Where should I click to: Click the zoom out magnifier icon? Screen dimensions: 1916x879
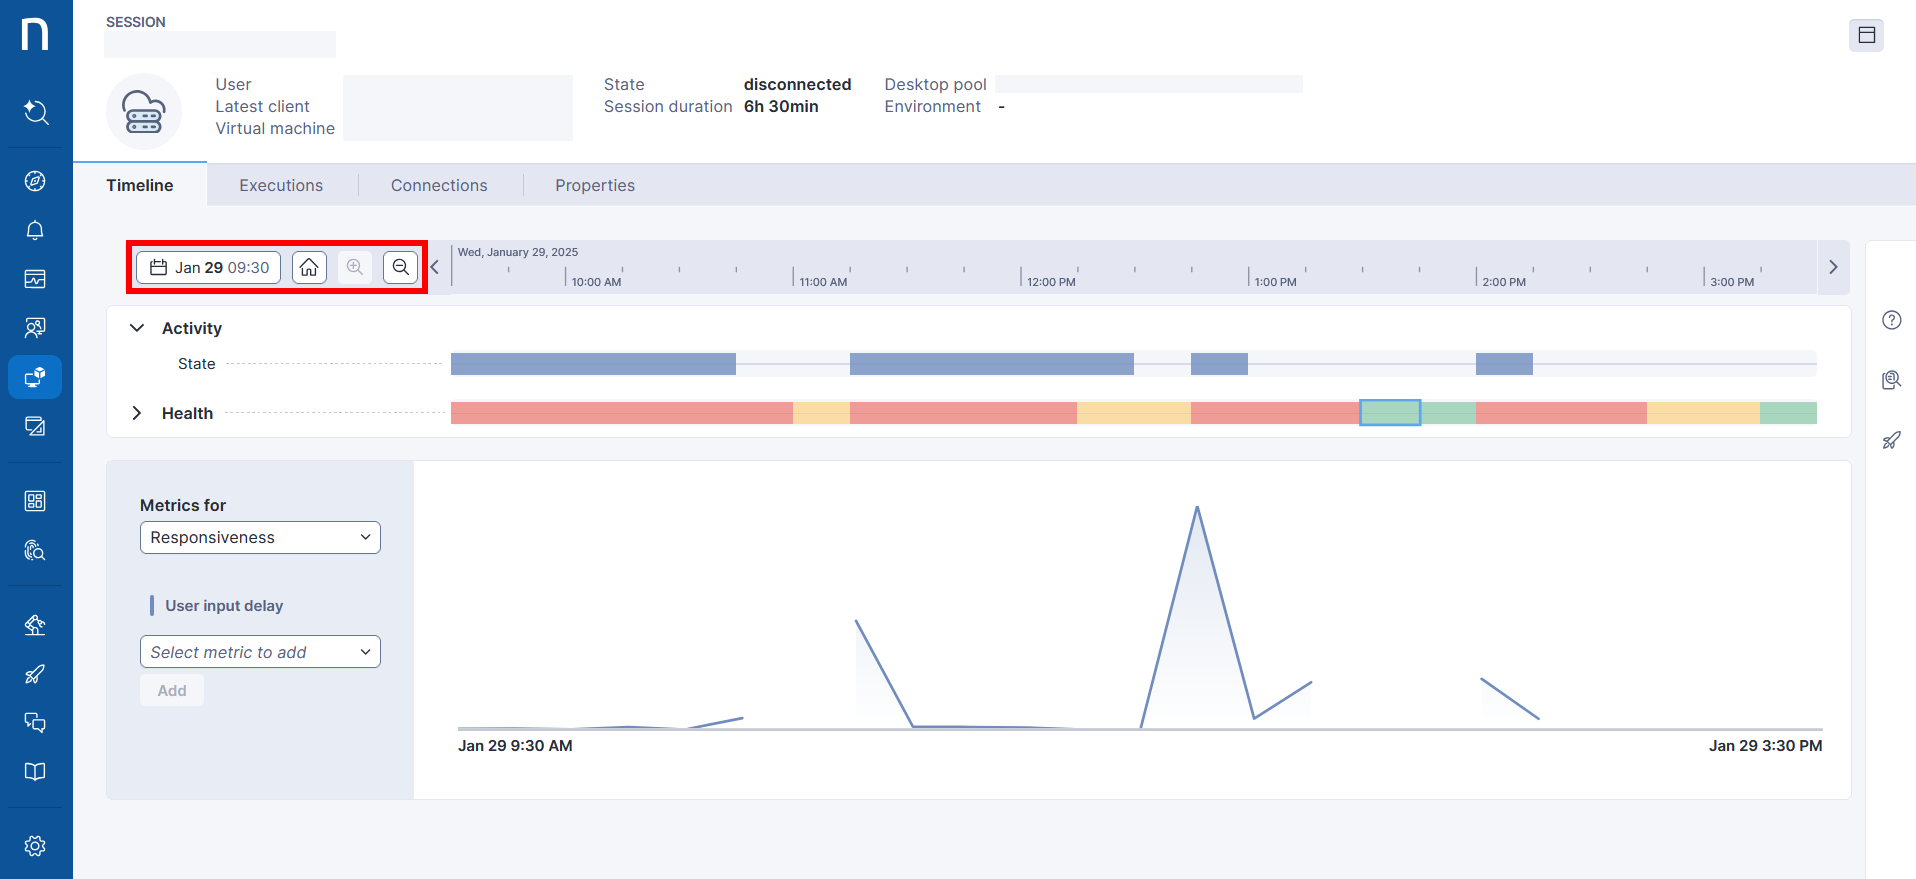coord(400,267)
